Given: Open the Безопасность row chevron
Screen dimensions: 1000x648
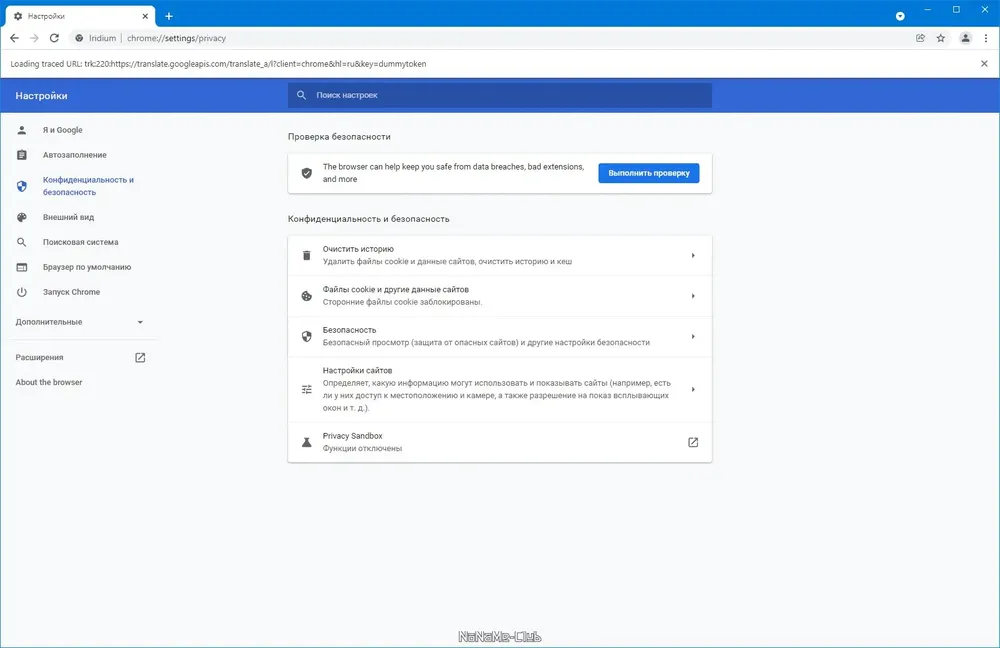Looking at the screenshot, I should [693, 336].
